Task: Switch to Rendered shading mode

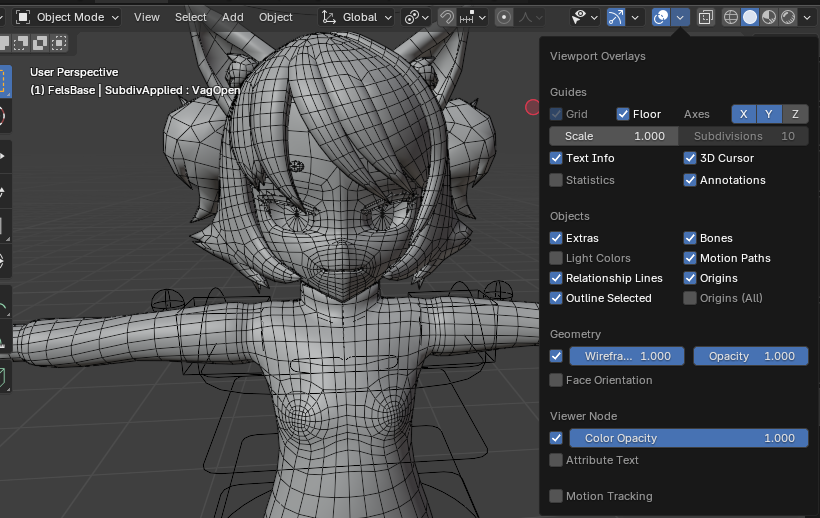Action: (788, 17)
